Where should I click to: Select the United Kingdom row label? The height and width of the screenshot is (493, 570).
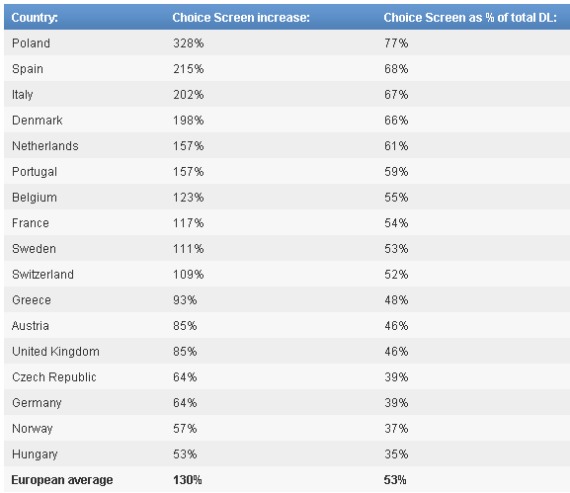tap(56, 352)
